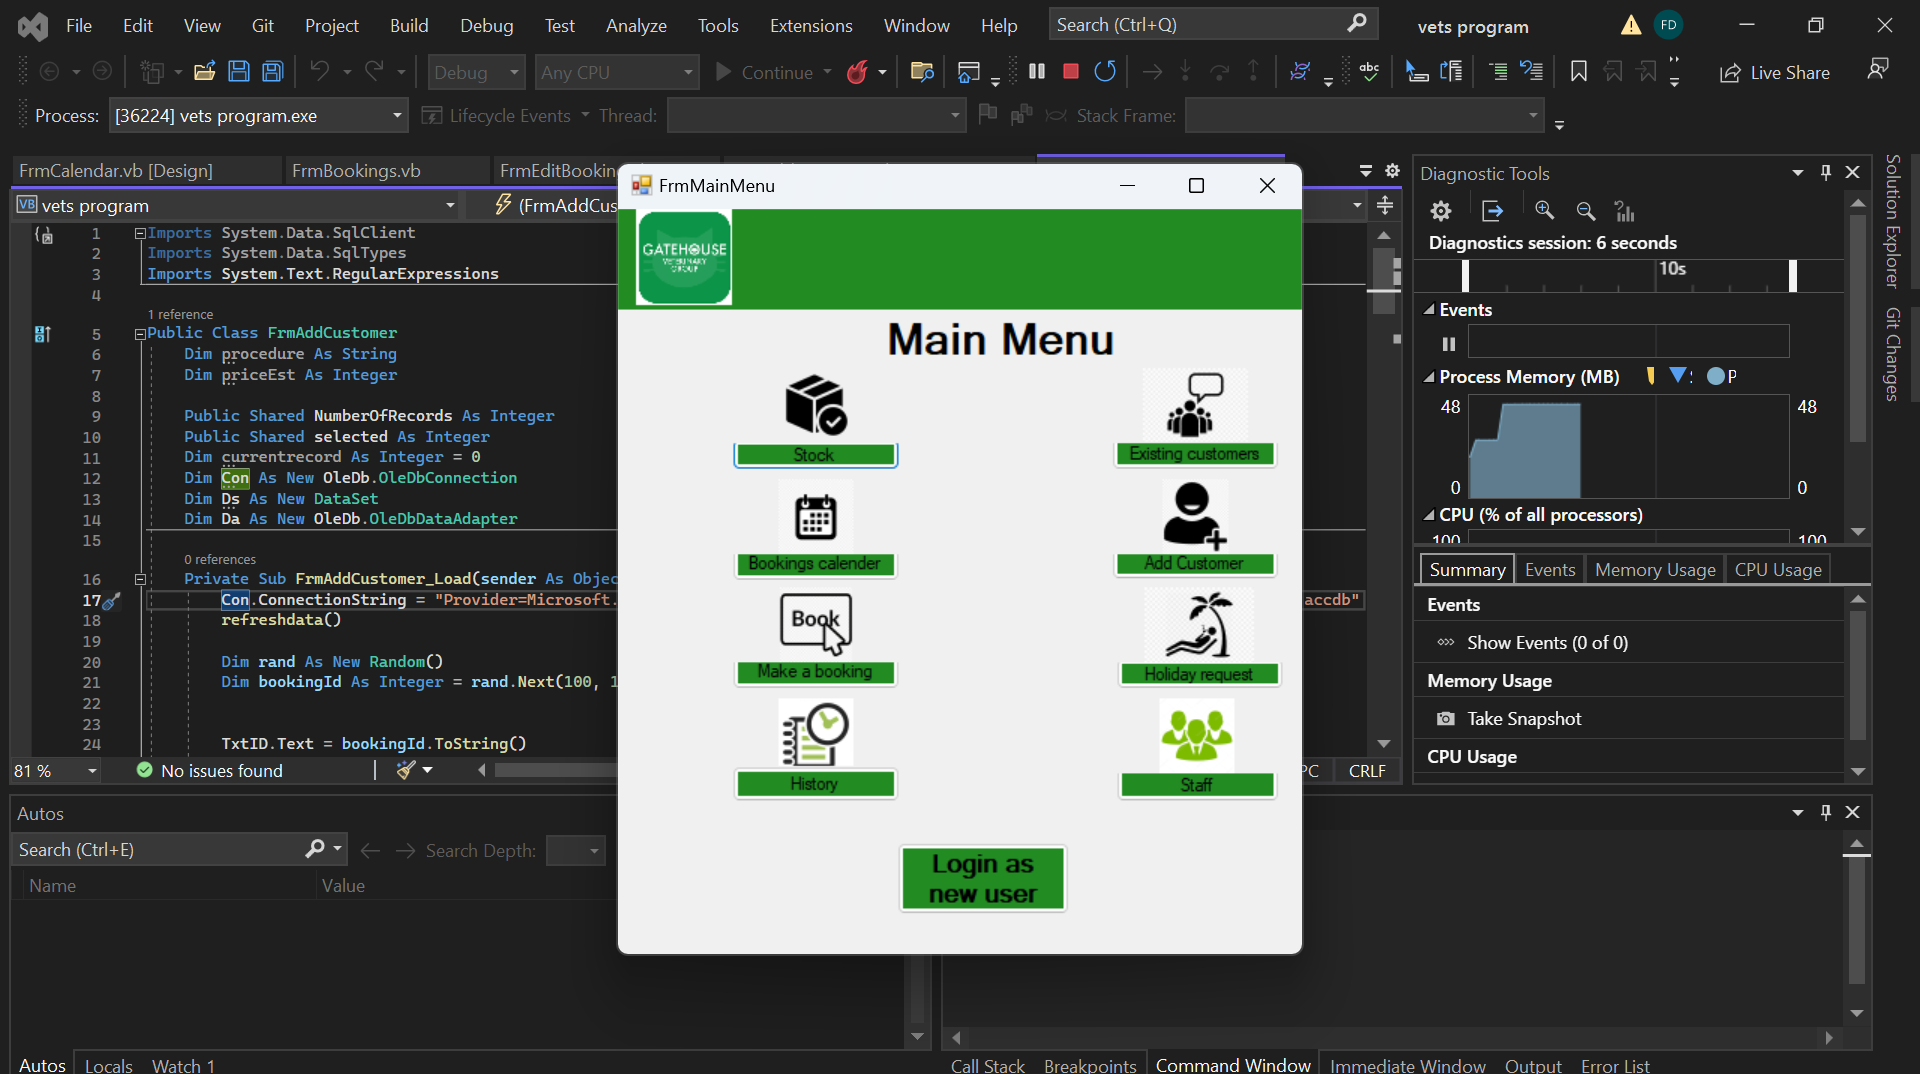Click the Book icon above Make a booking
Image resolution: width=1920 pixels, height=1074 pixels.
(x=816, y=624)
